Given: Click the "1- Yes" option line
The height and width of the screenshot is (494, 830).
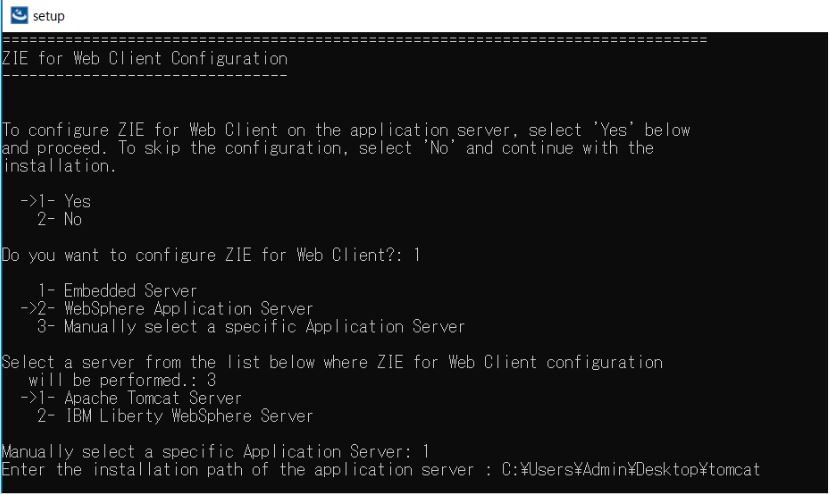Looking at the screenshot, I should tap(72, 201).
